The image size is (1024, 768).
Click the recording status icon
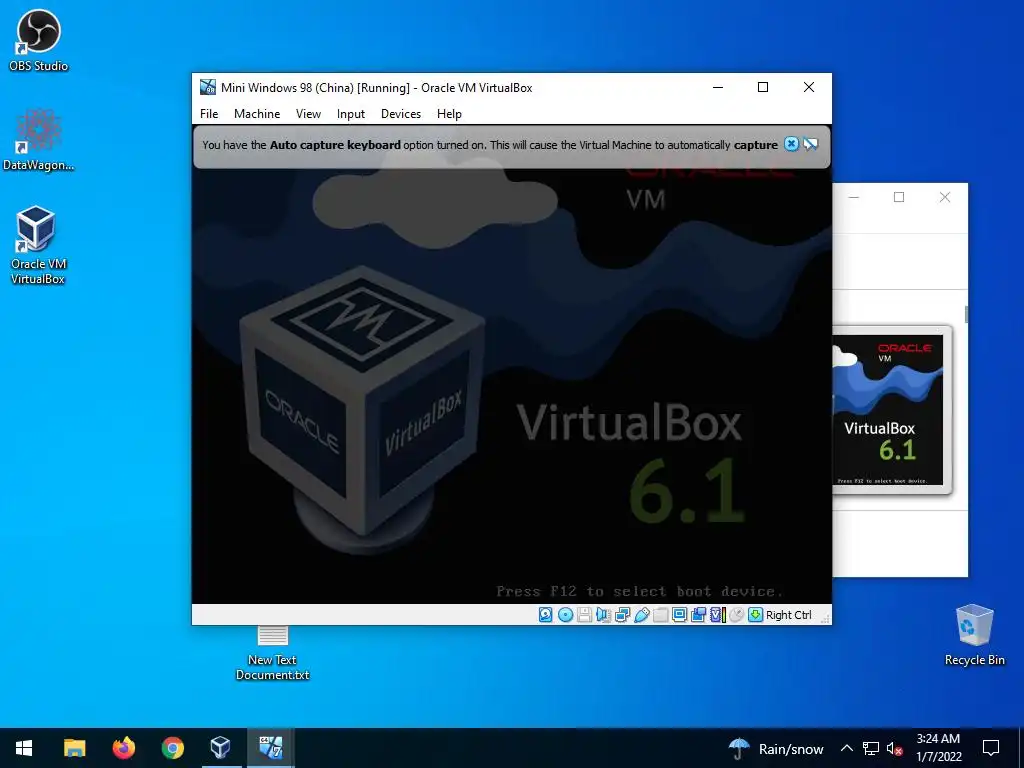coord(698,615)
